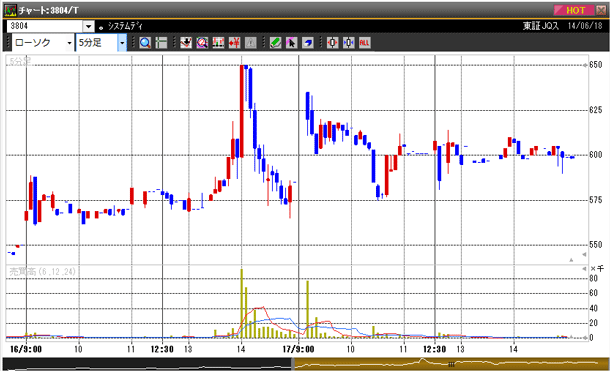Open the 3804 stock code dropdown arrow
610x371 pixels.
click(89, 26)
